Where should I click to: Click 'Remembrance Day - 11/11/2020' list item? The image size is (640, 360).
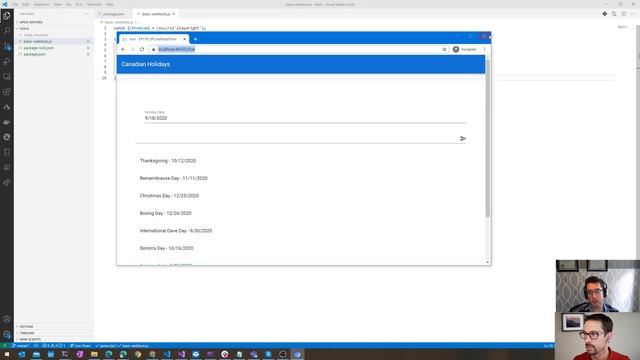click(173, 178)
